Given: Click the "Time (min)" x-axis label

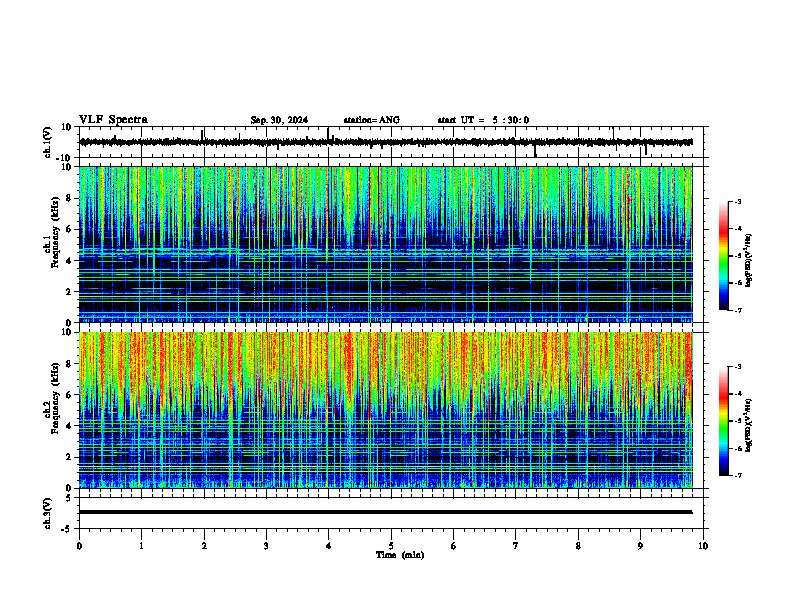Looking at the screenshot, I should (x=400, y=555).
